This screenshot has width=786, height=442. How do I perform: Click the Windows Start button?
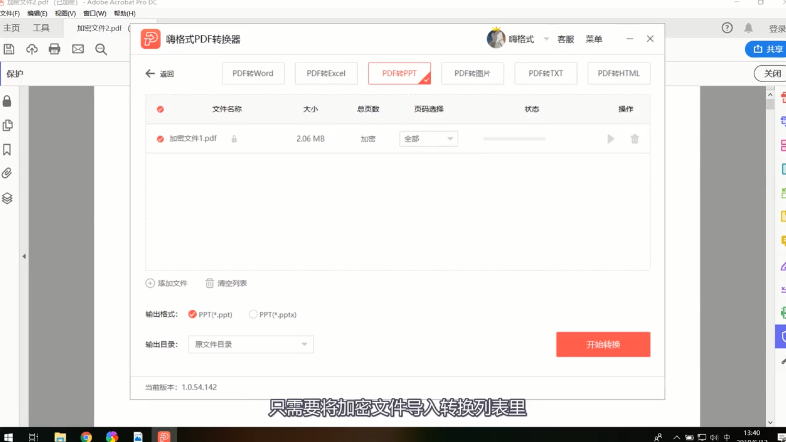pyautogui.click(x=9, y=436)
